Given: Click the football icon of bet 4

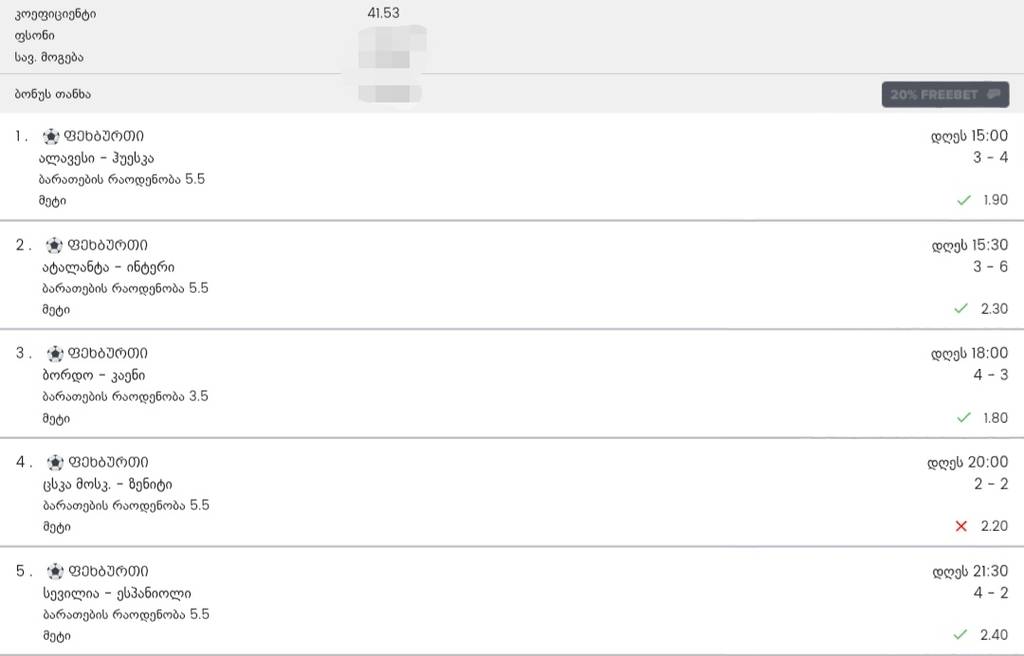Looking at the screenshot, I should (55, 463).
